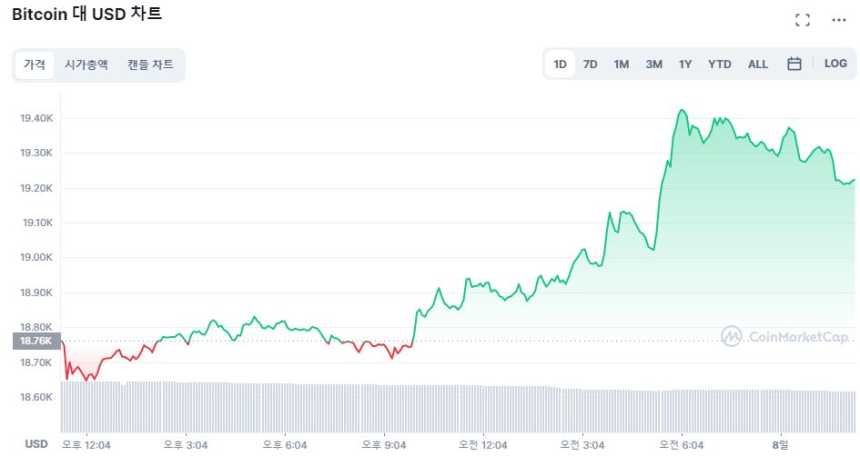Click the 오전 6:04 time axis label

pos(681,444)
